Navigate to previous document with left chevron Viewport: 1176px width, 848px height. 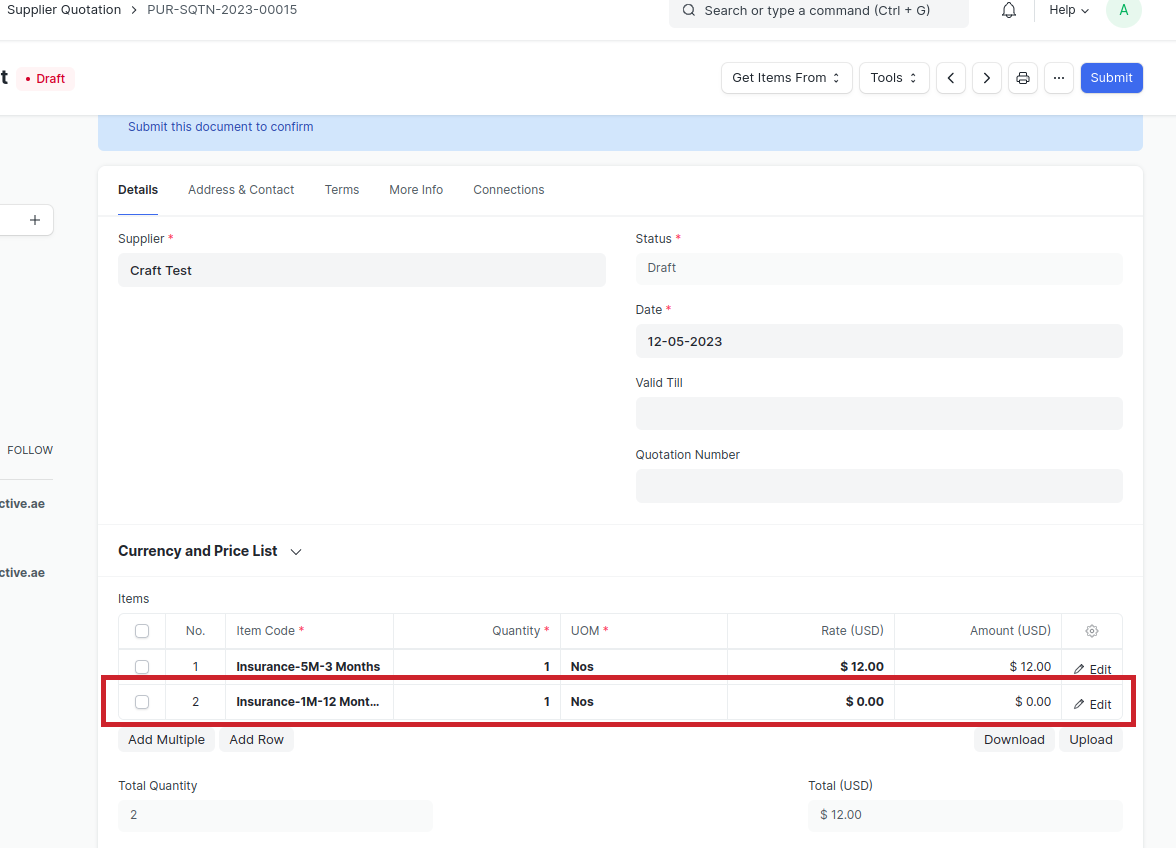tap(950, 77)
